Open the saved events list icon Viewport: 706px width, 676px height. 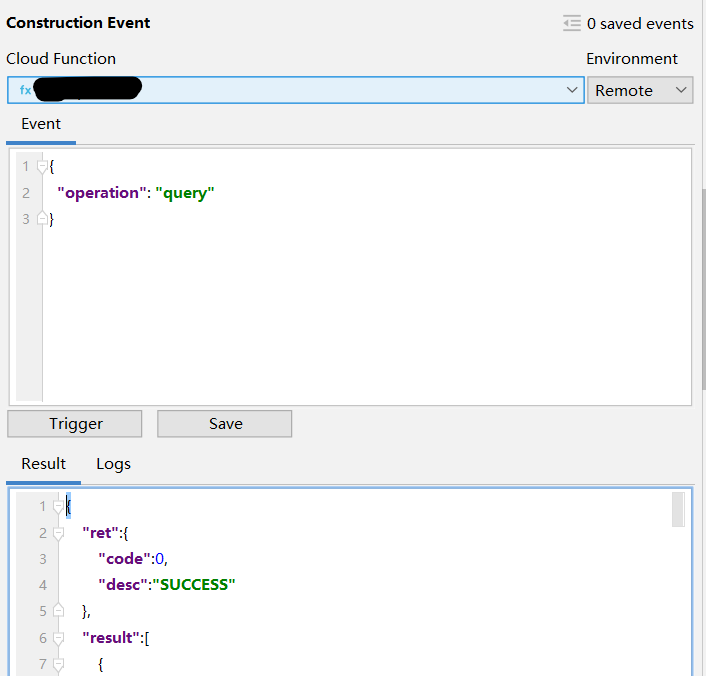coord(572,23)
